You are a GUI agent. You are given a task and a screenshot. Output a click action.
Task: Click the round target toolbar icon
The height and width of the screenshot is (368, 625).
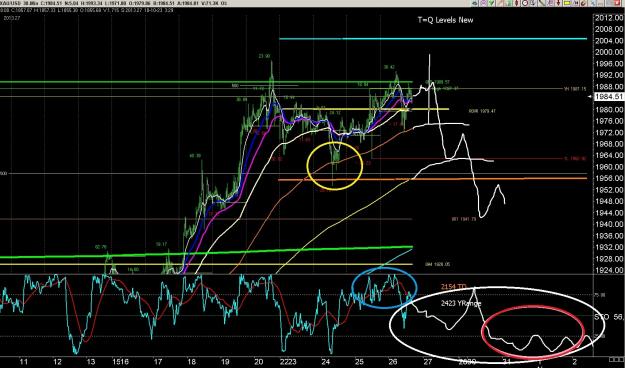[x=525, y=3]
